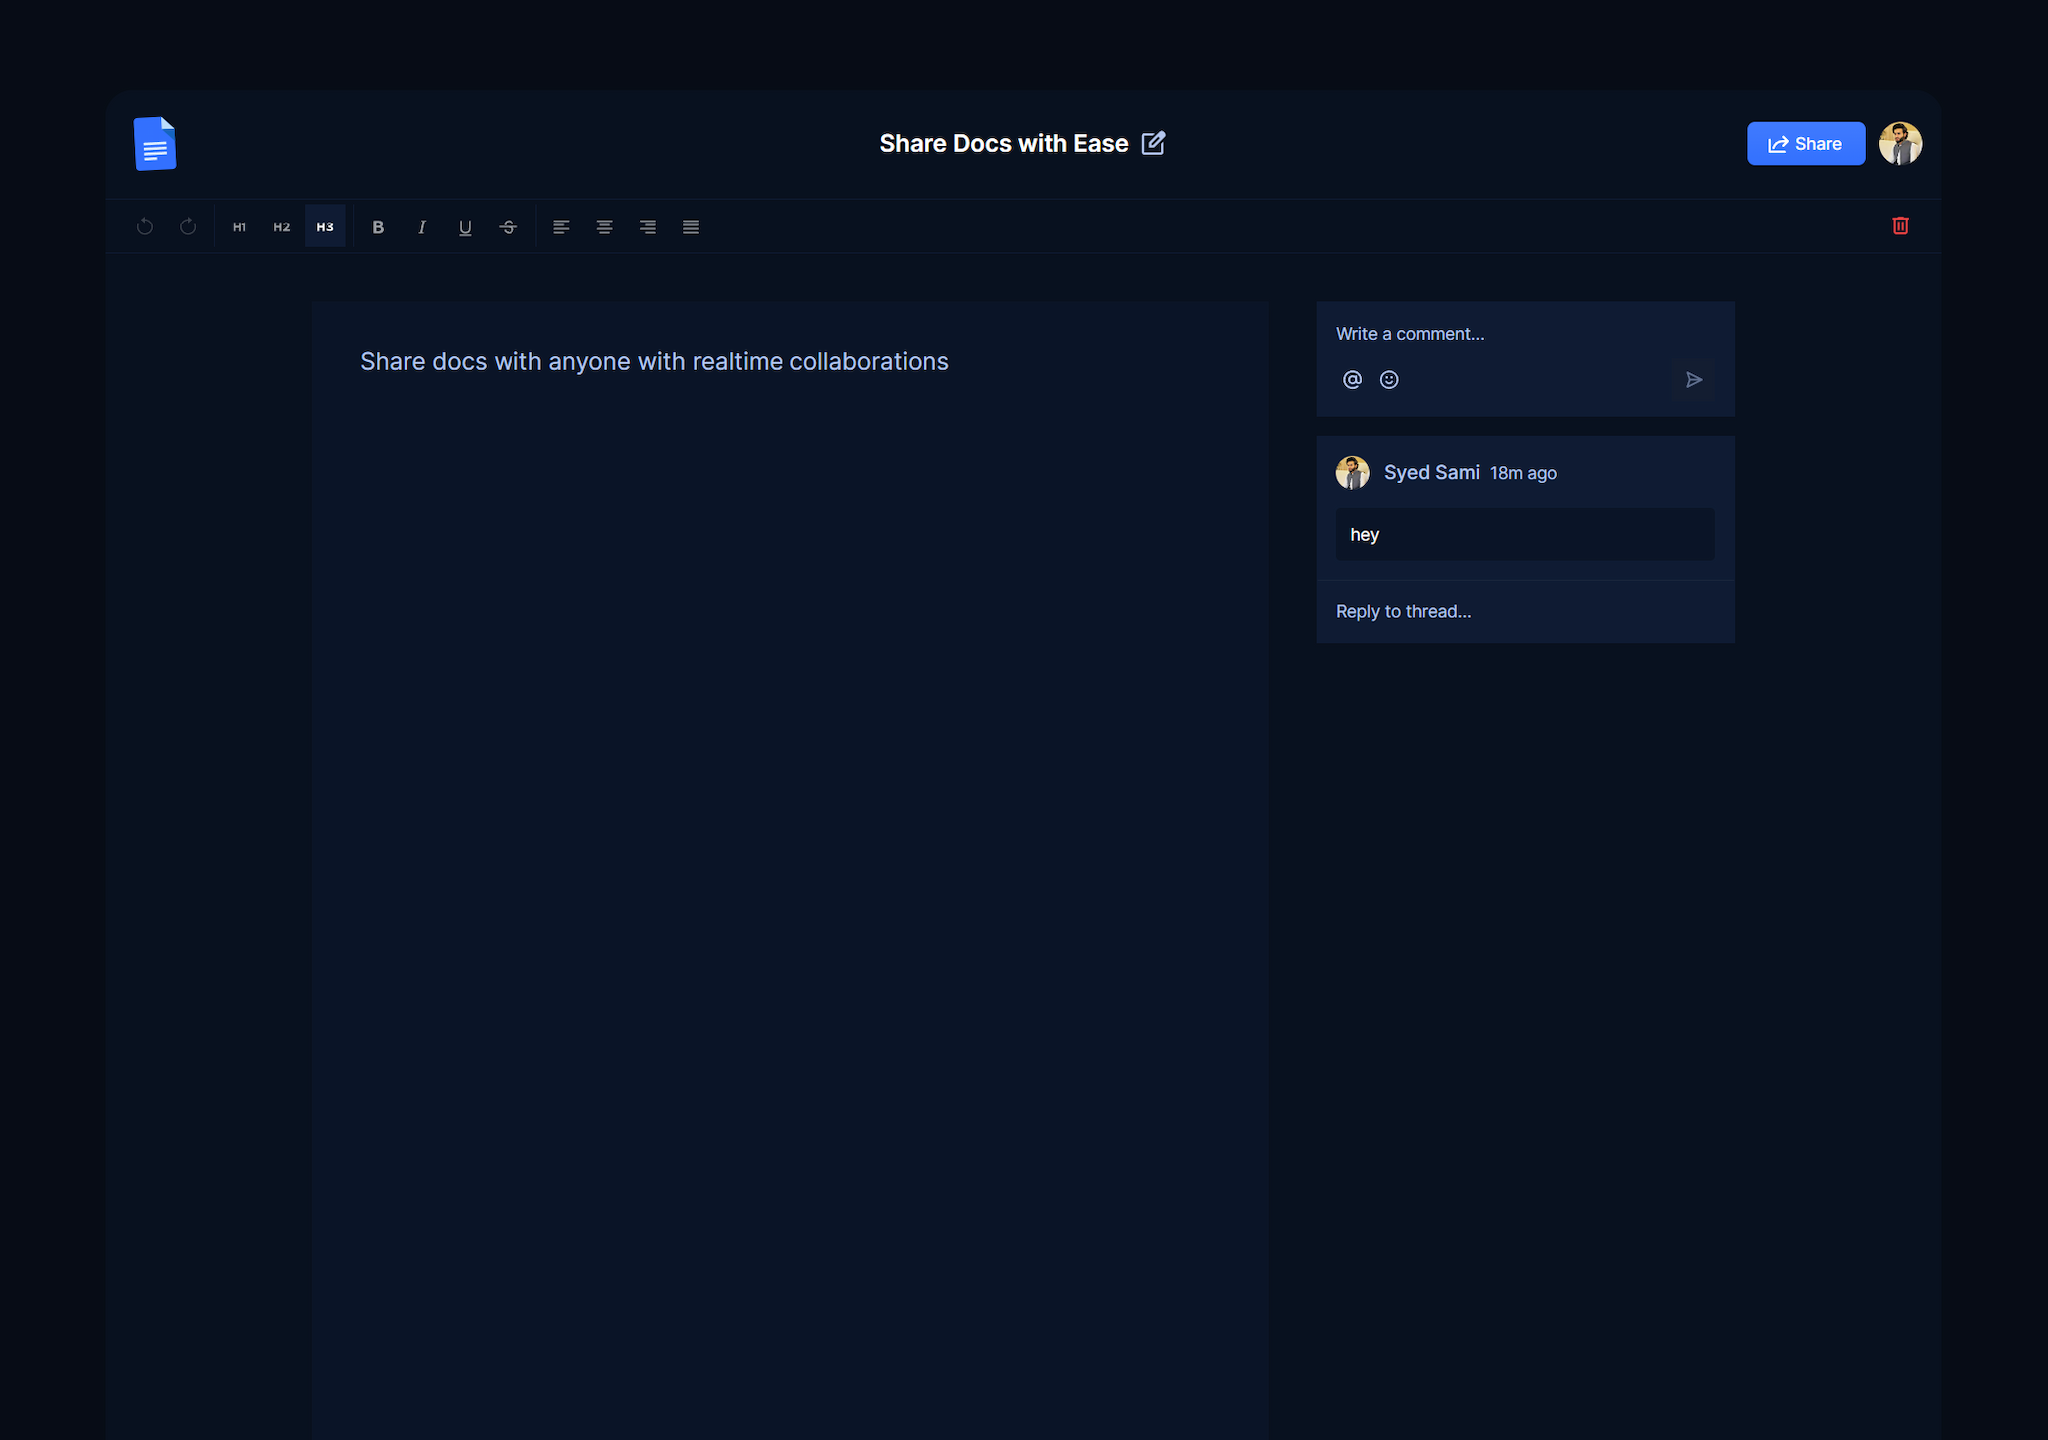Insert a mention with @ icon
Screen dimensions: 2048x1440
tap(1352, 380)
